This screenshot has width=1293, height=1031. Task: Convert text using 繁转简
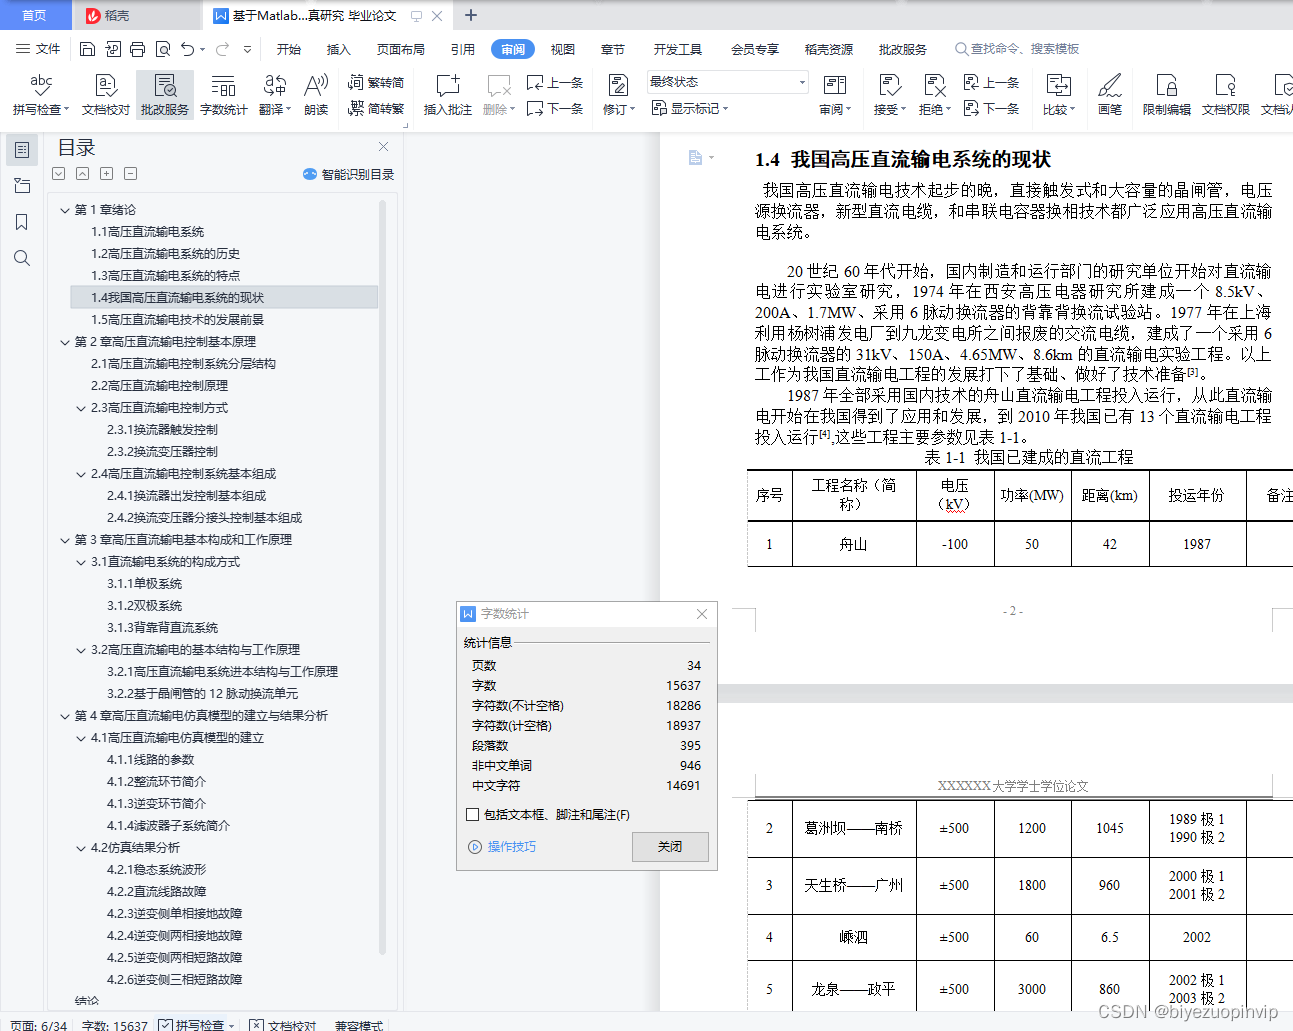click(x=376, y=83)
